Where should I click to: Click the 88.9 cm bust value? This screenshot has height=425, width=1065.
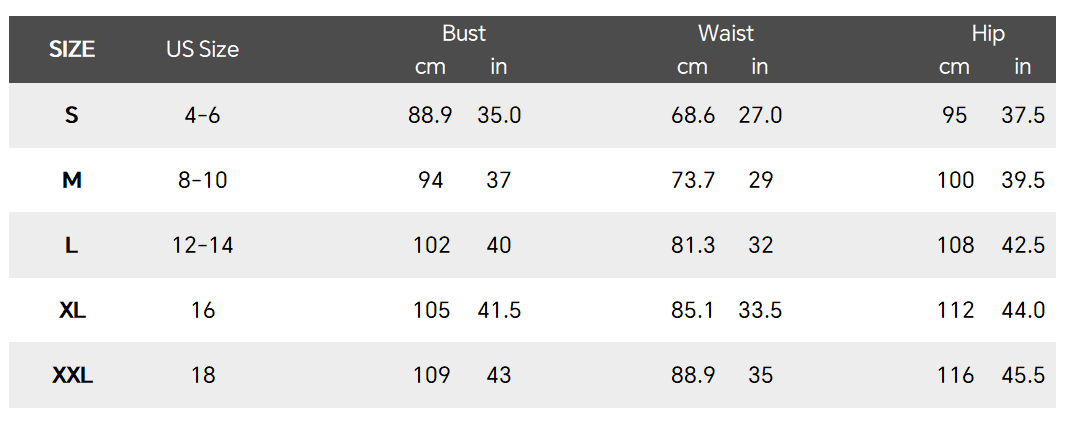click(430, 115)
